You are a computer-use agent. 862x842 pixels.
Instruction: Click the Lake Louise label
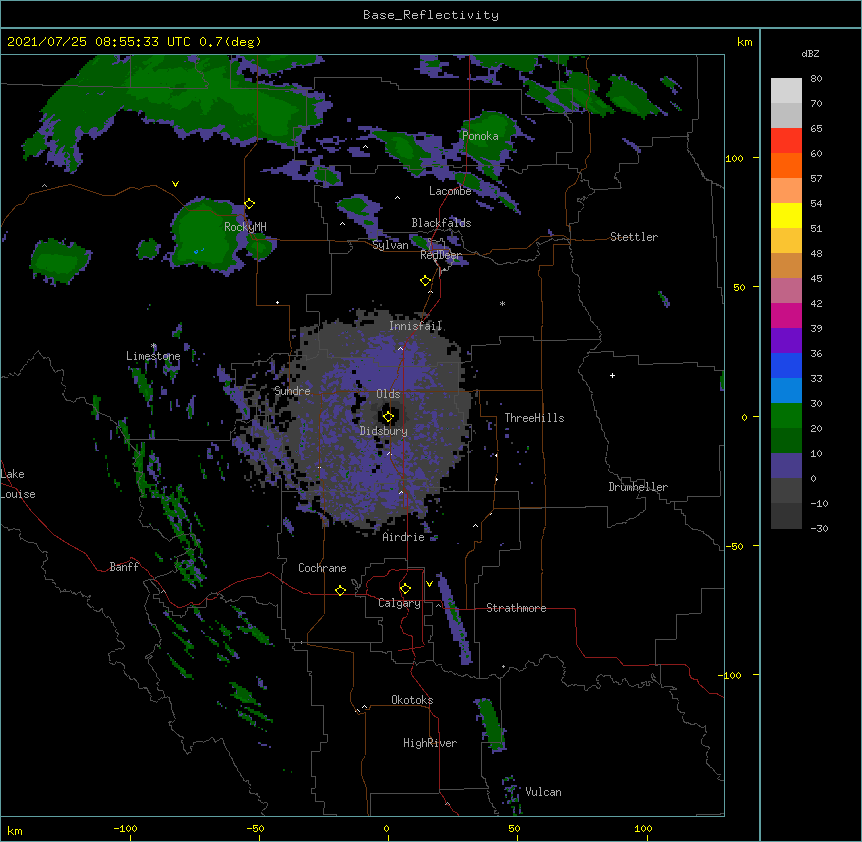click(18, 484)
